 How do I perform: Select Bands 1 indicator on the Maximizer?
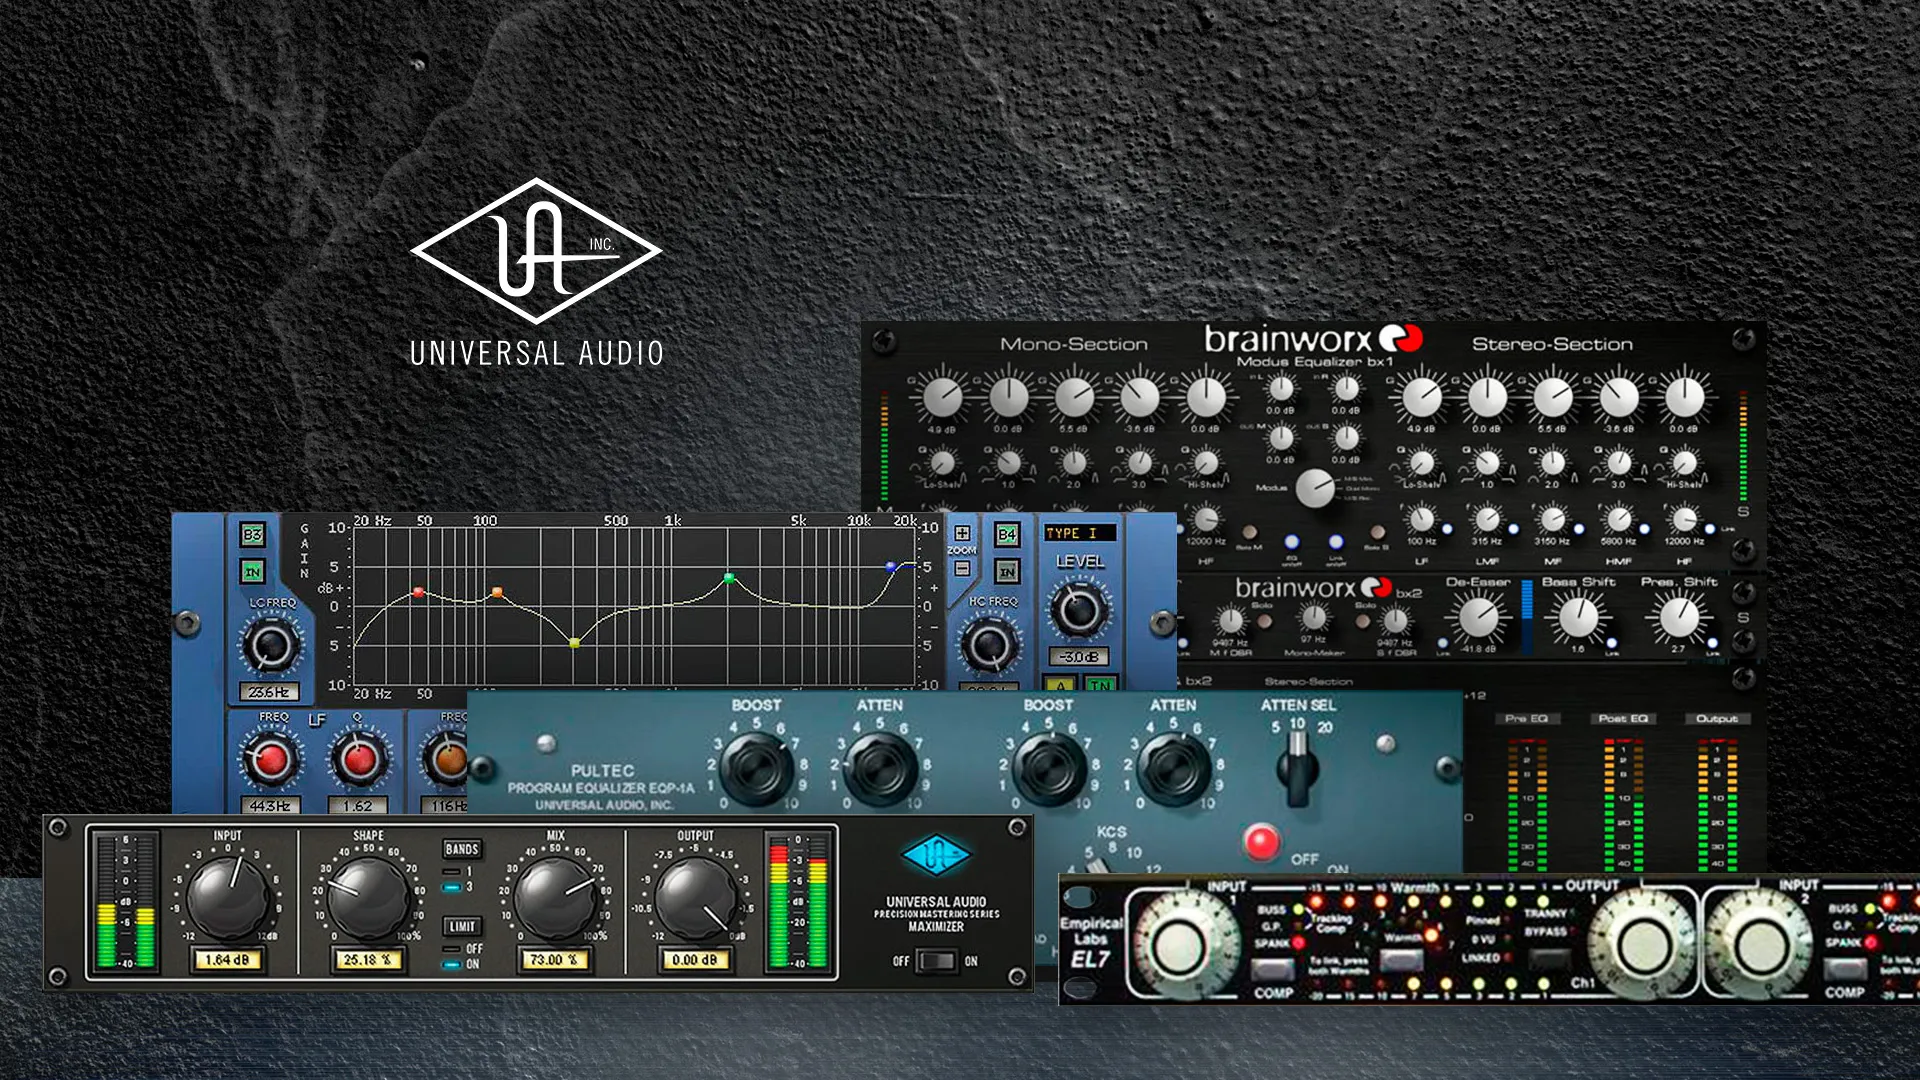(452, 871)
